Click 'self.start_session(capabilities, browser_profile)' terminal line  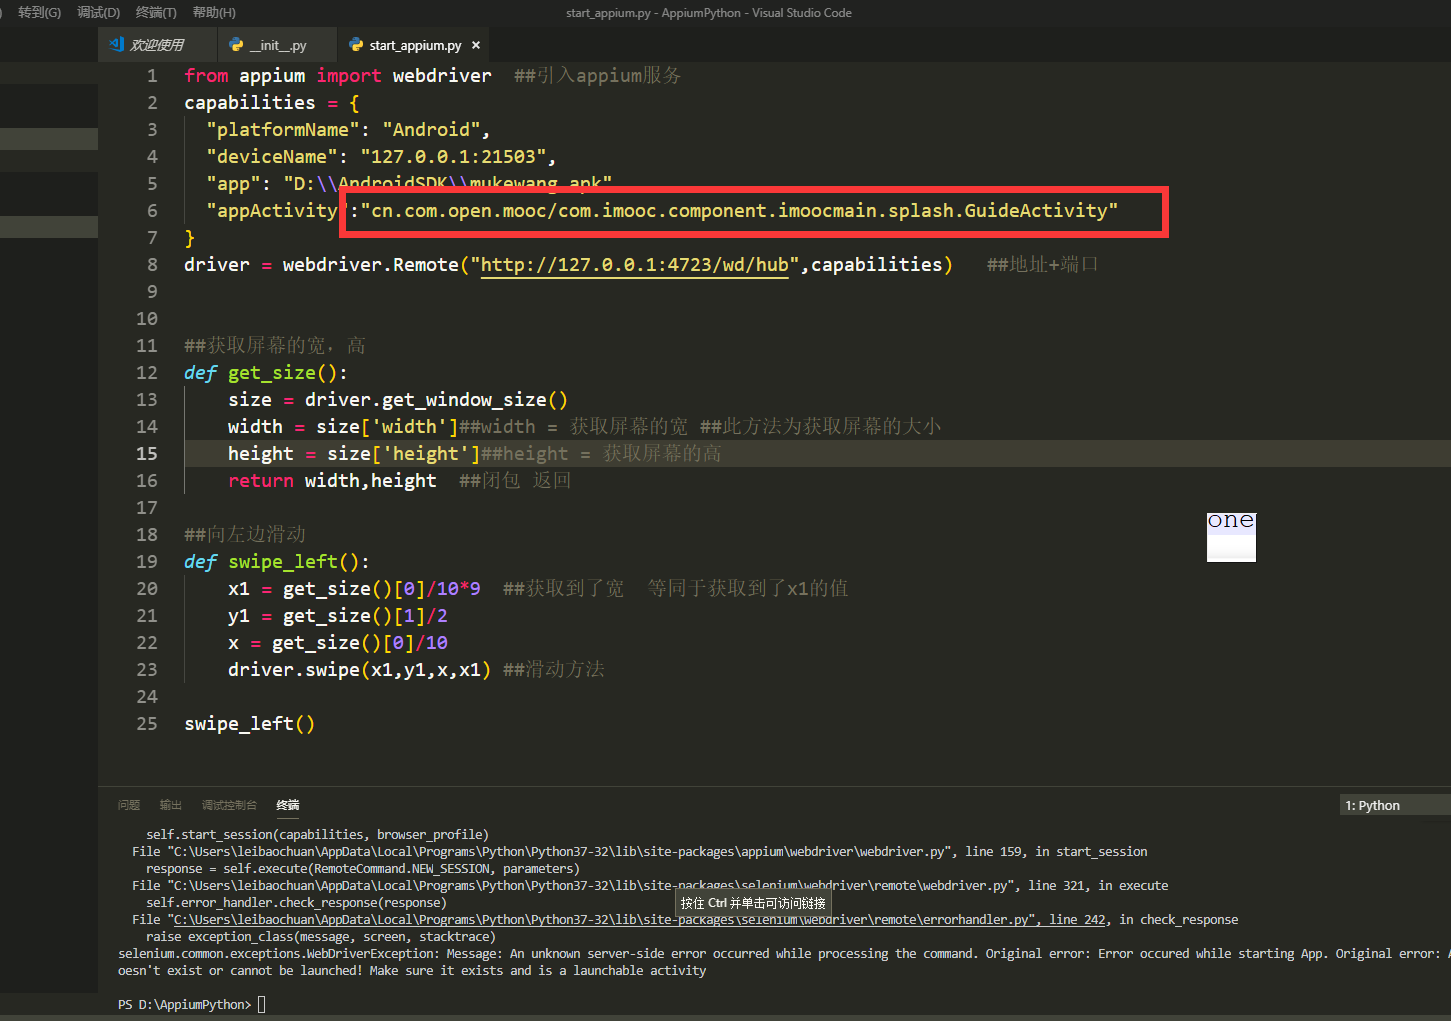[x=317, y=835]
